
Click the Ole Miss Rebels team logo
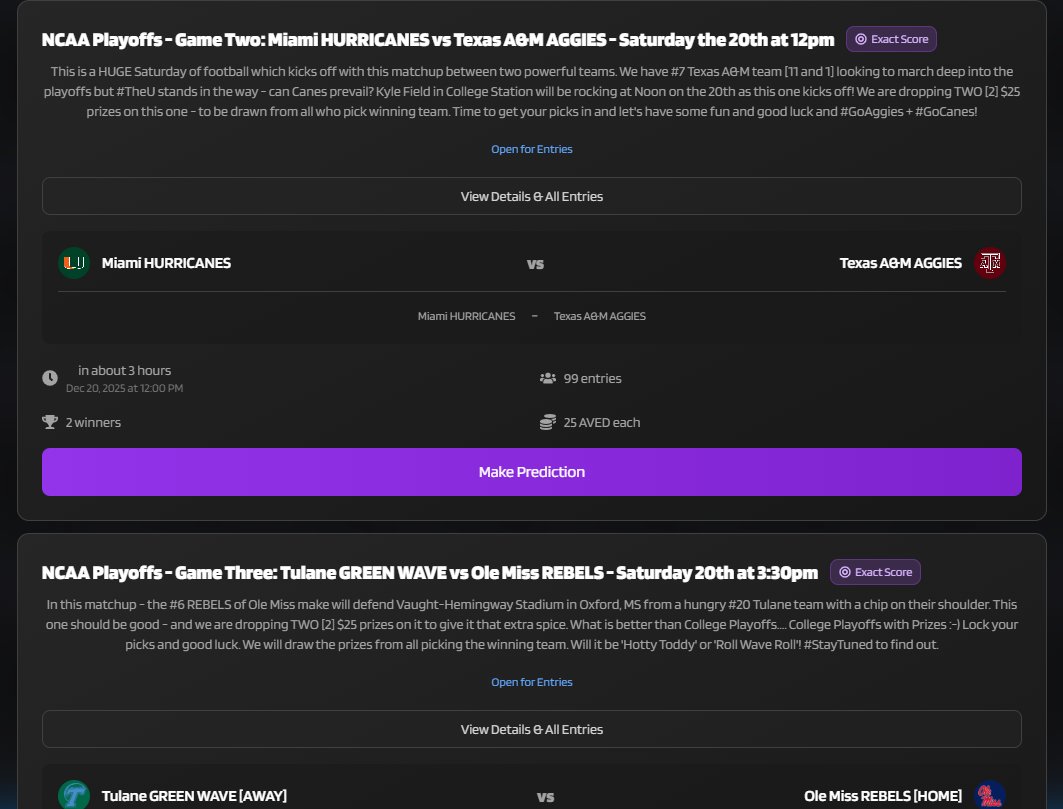coord(989,795)
